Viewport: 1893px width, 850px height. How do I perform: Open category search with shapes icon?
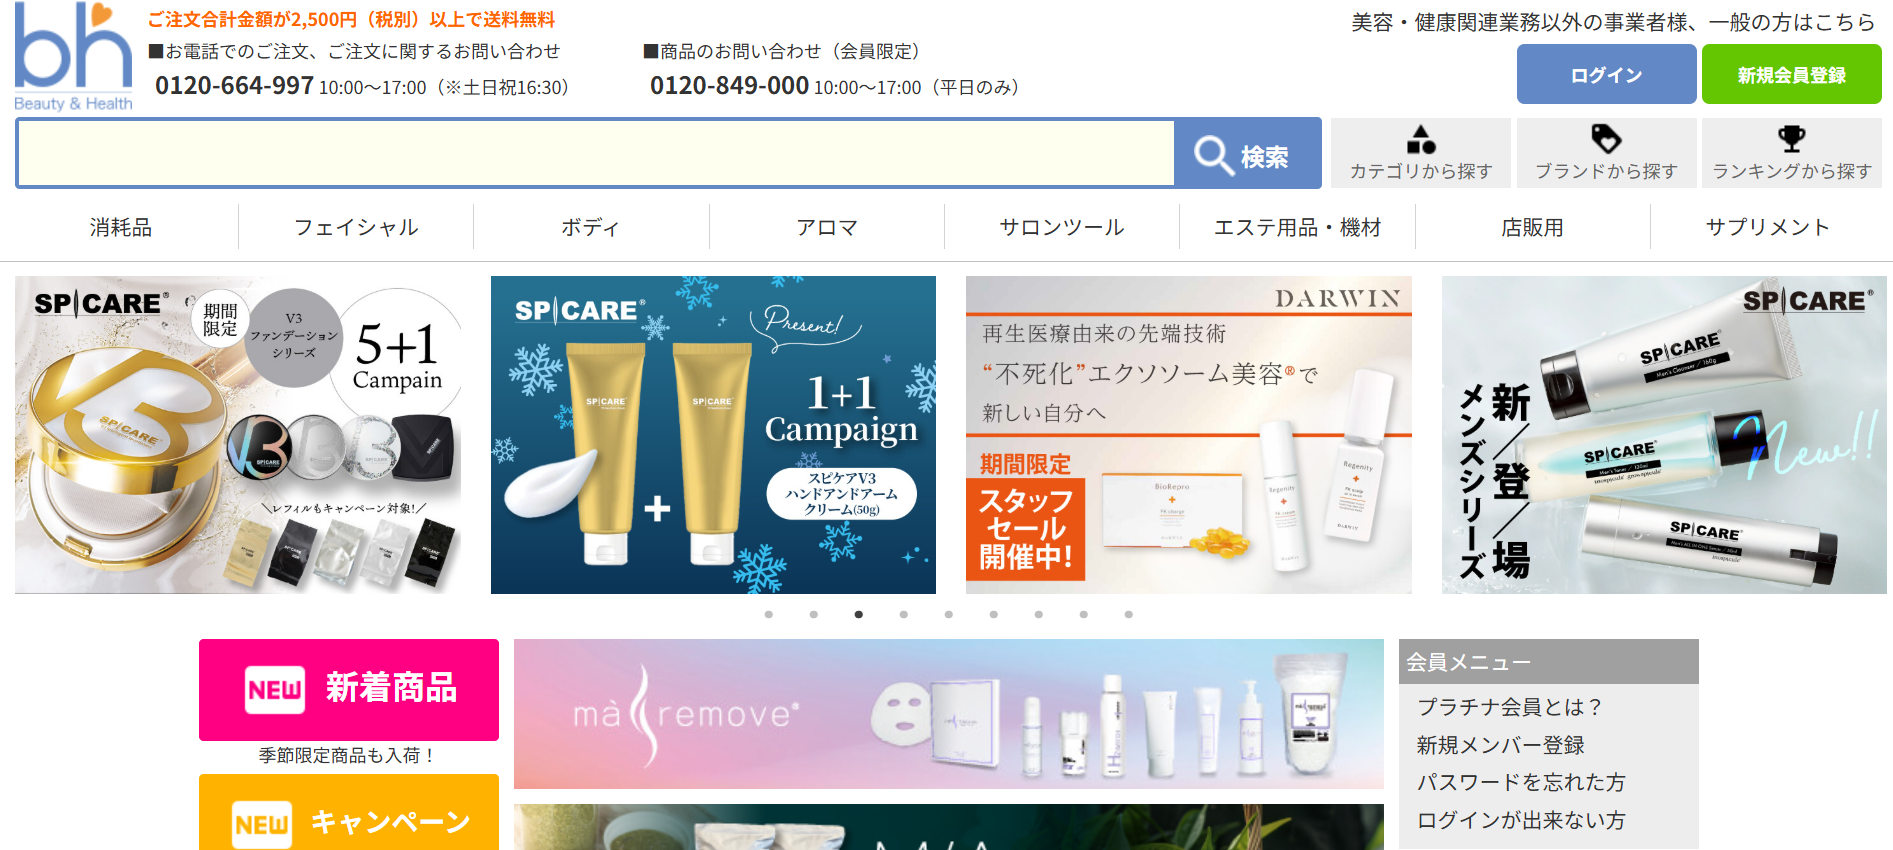pos(1420,154)
